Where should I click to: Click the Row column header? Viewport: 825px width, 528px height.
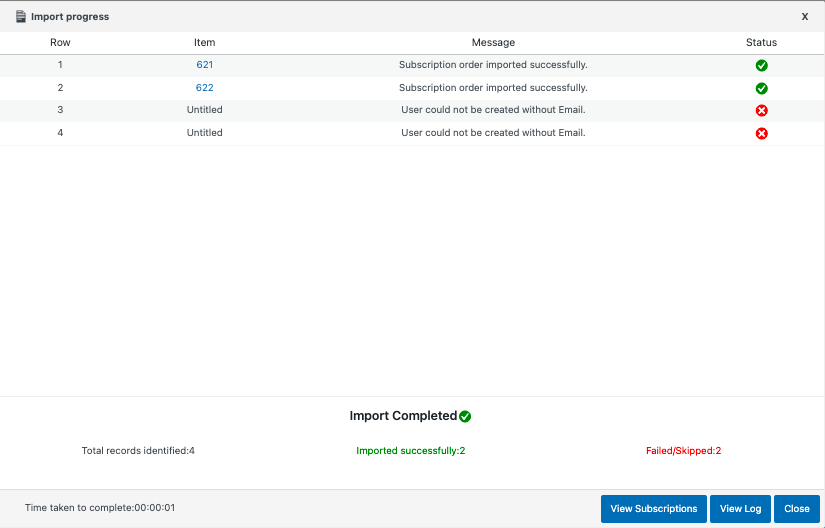60,43
